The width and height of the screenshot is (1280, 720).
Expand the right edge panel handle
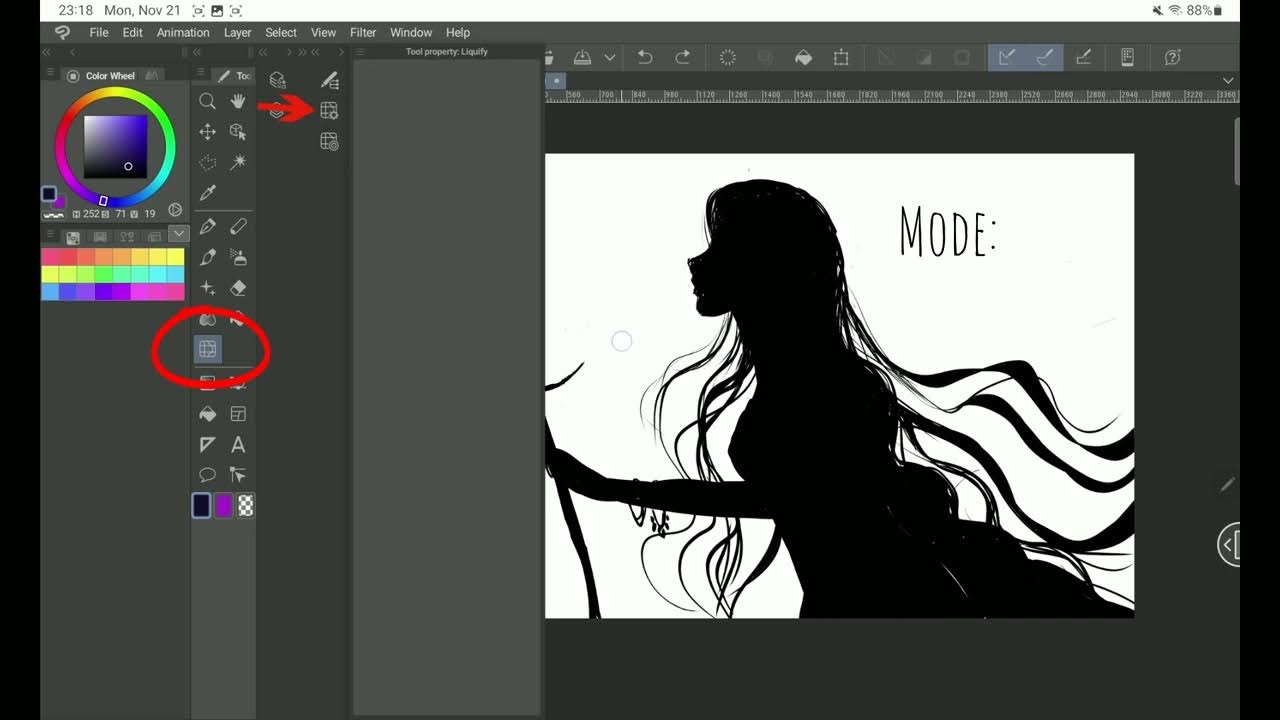coord(1230,545)
